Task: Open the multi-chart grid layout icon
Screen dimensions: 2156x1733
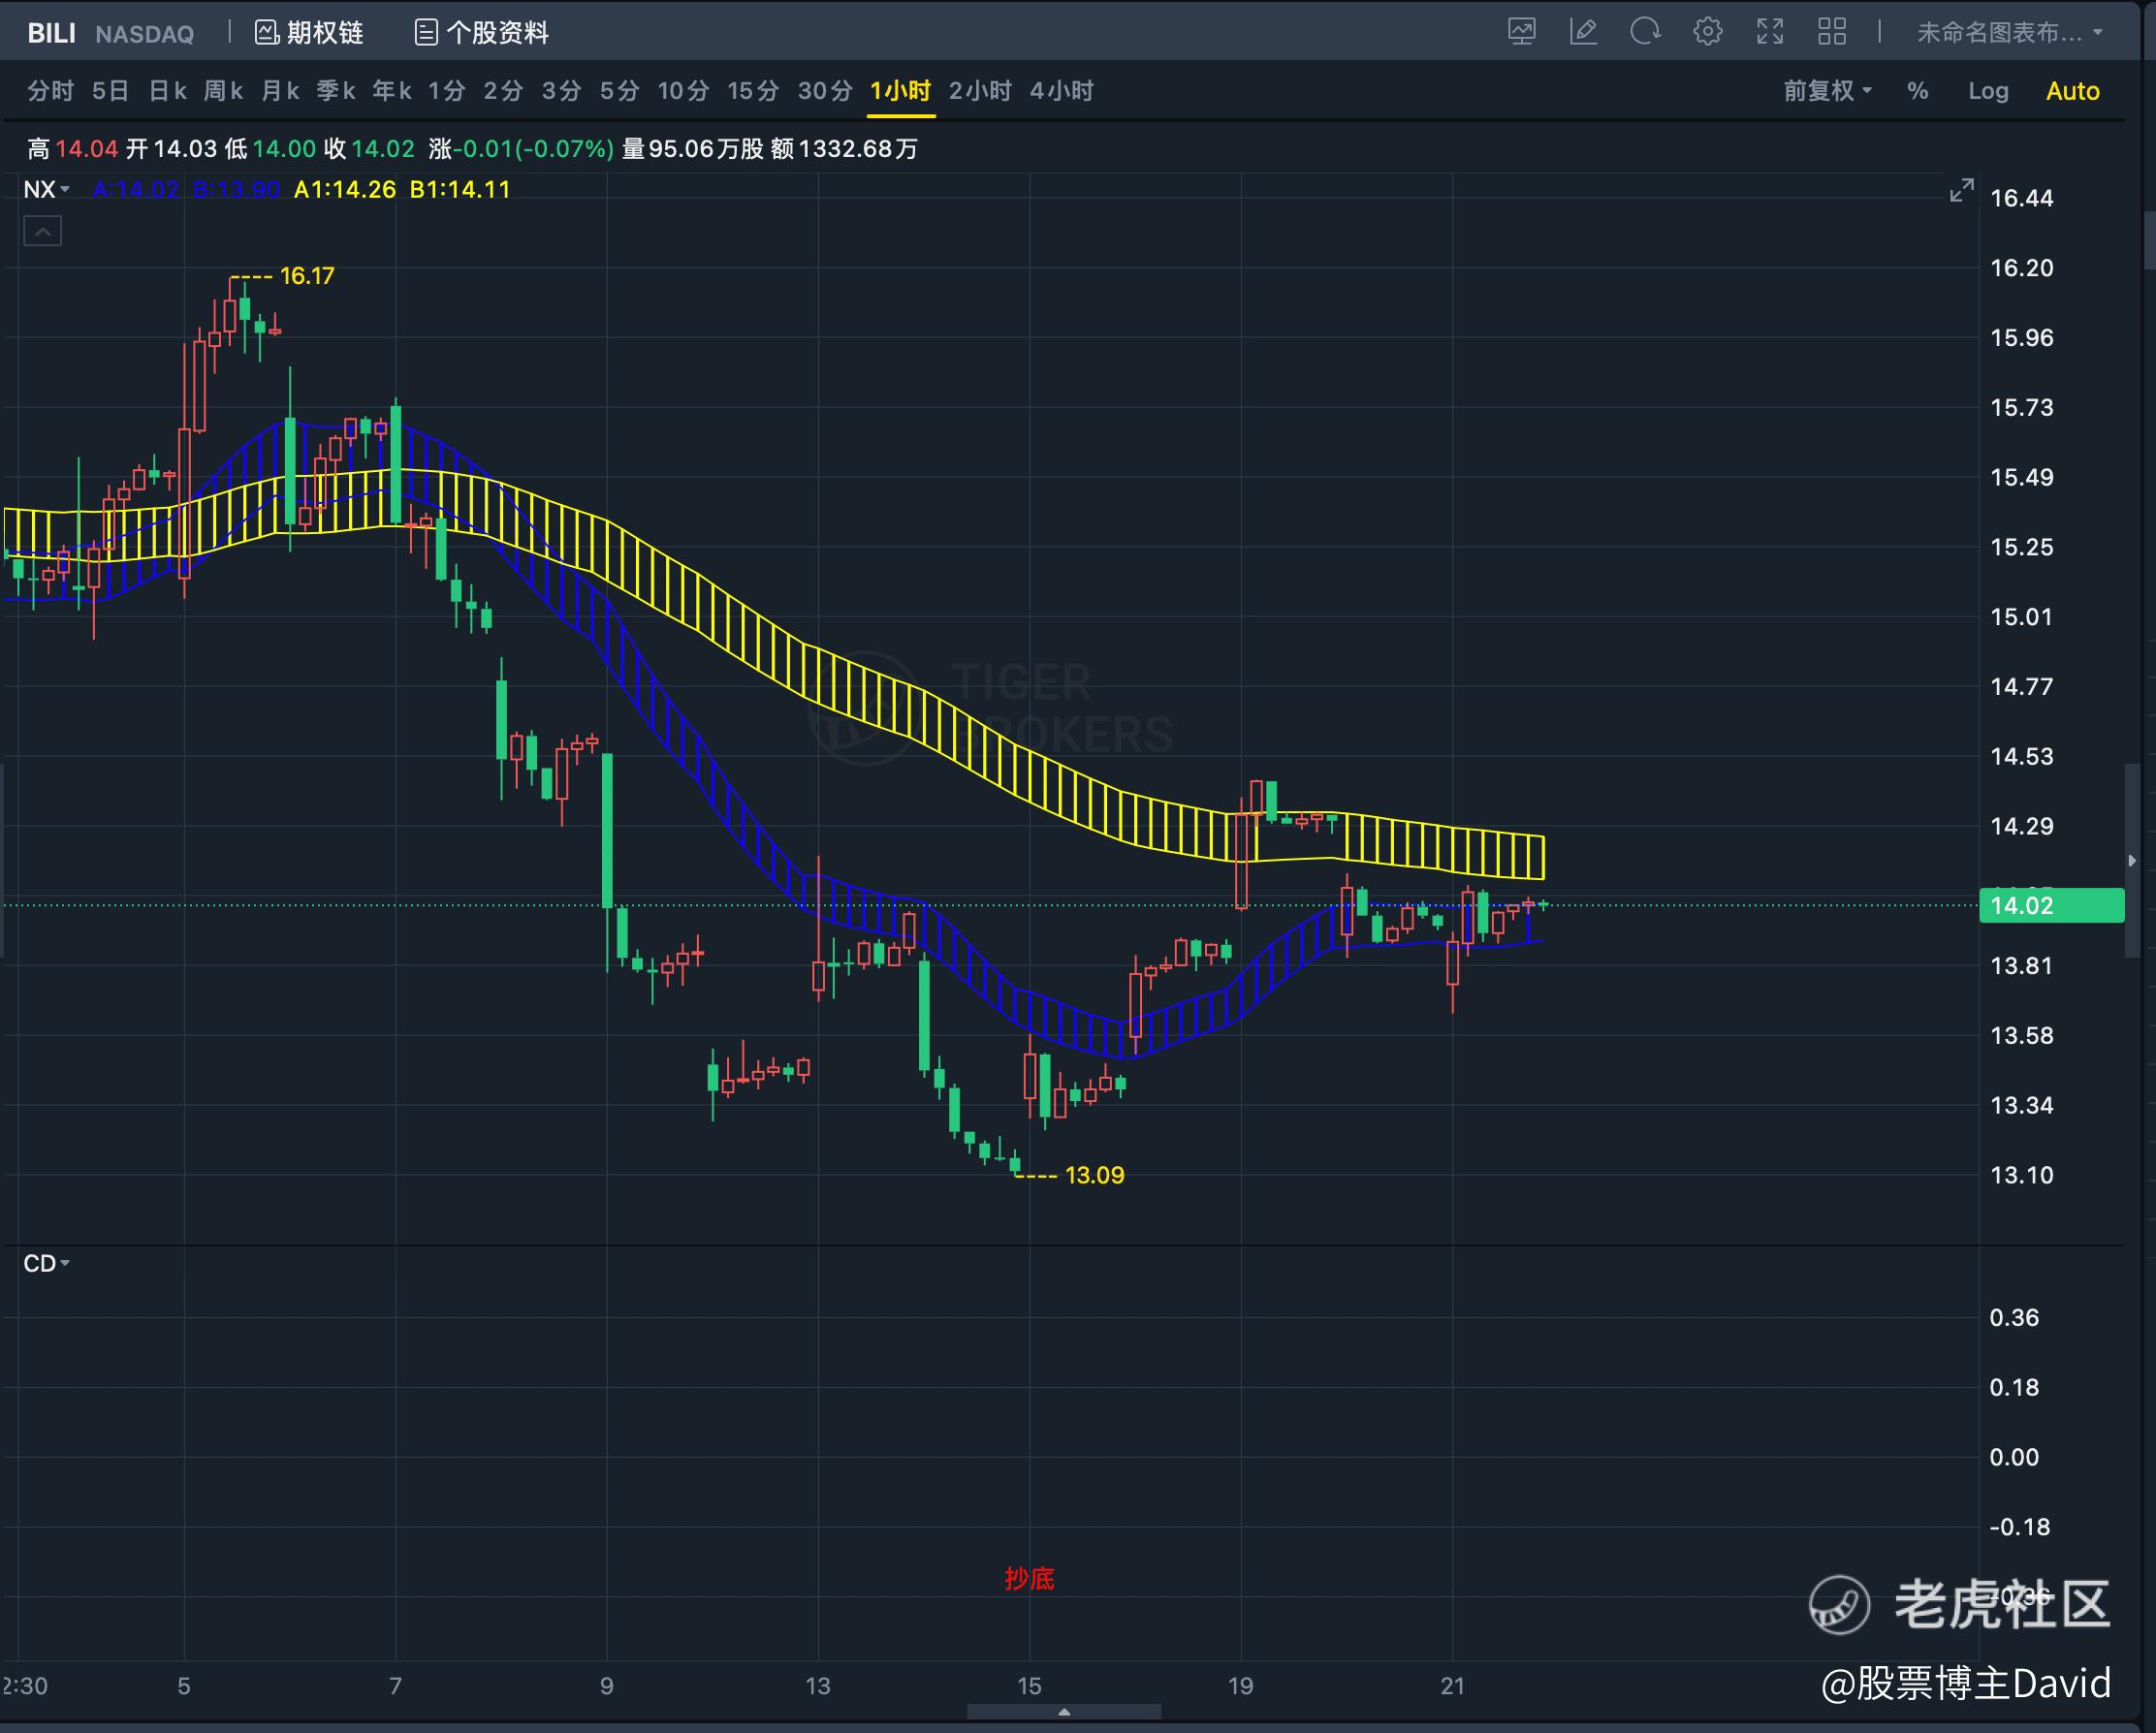Action: click(x=1831, y=32)
